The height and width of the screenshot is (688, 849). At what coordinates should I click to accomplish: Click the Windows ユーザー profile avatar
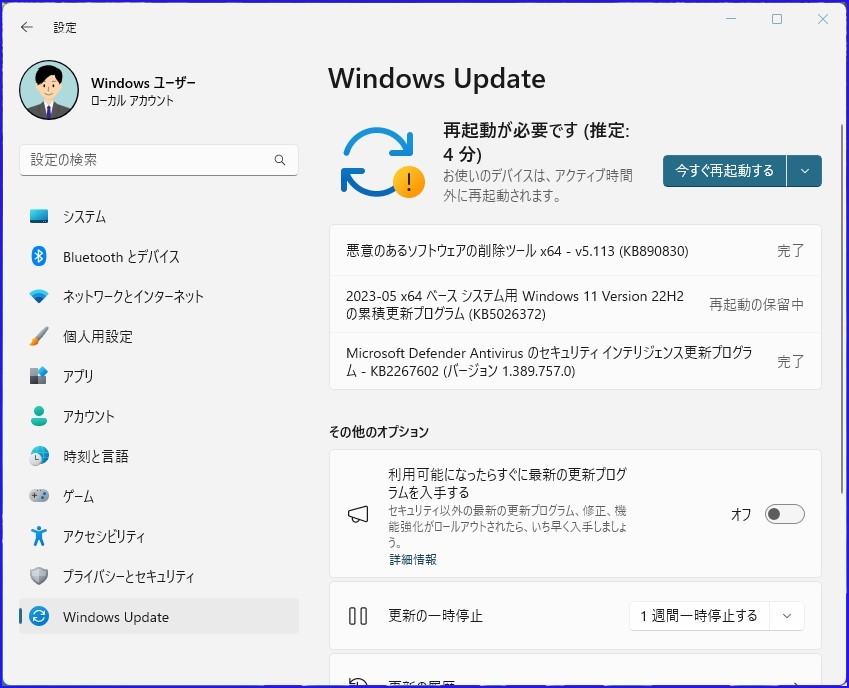coord(49,90)
